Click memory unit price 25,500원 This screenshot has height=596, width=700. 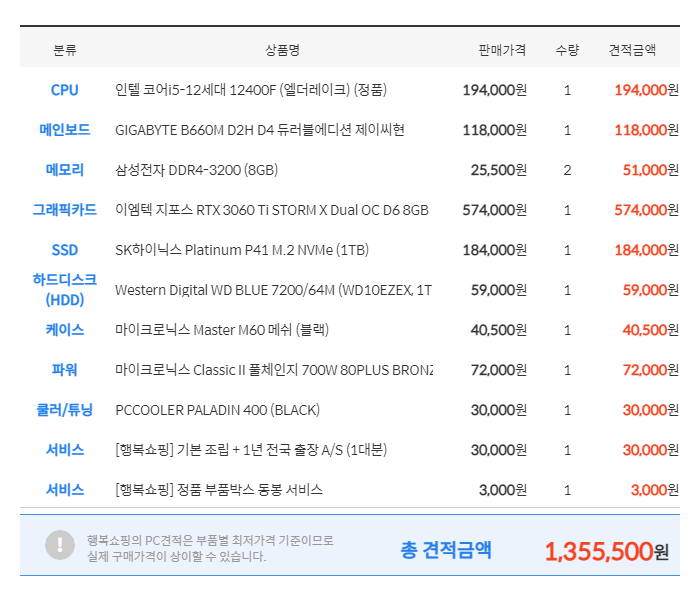coord(499,170)
